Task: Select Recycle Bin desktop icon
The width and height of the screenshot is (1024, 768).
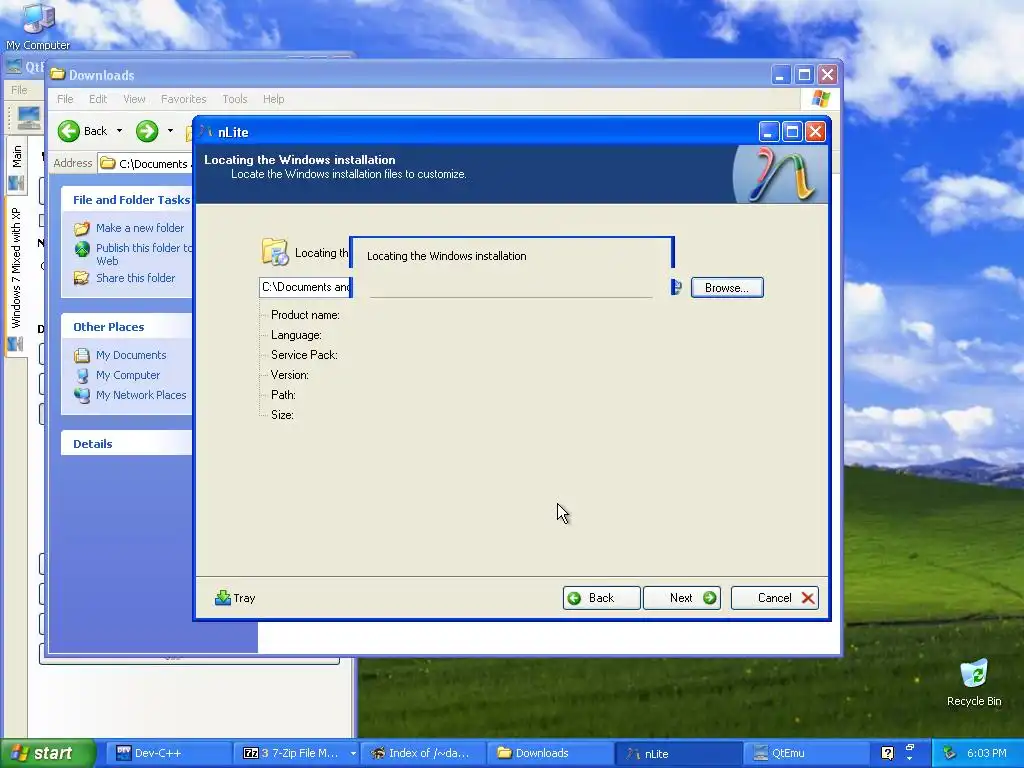Action: coord(974,682)
